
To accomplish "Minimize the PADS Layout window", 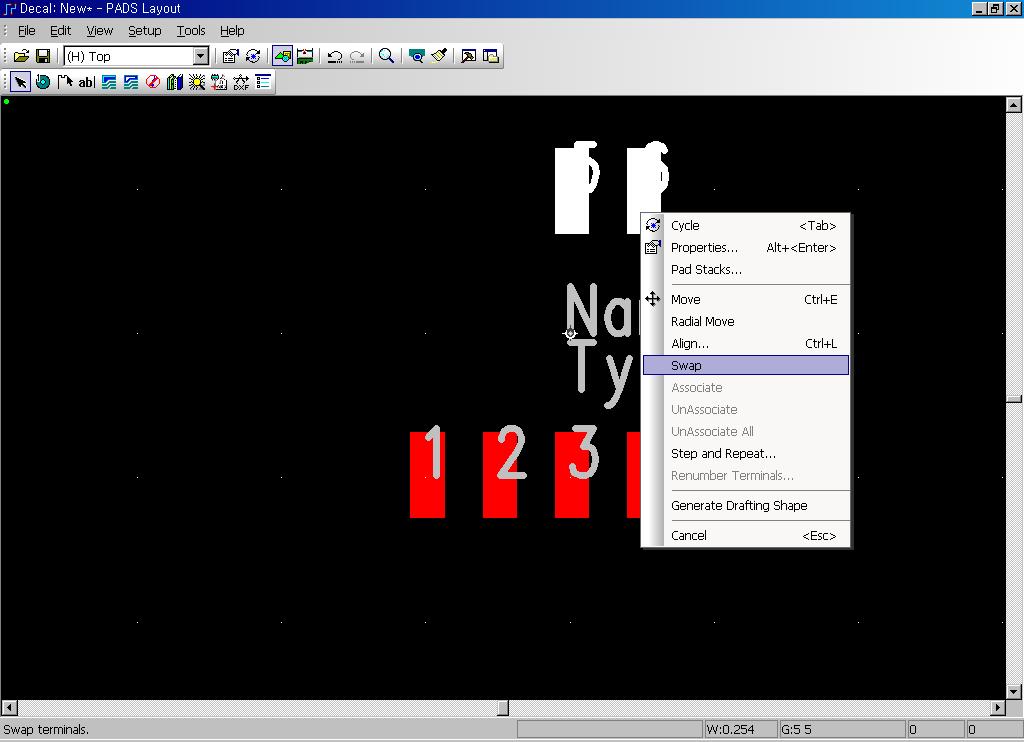I will (978, 8).
